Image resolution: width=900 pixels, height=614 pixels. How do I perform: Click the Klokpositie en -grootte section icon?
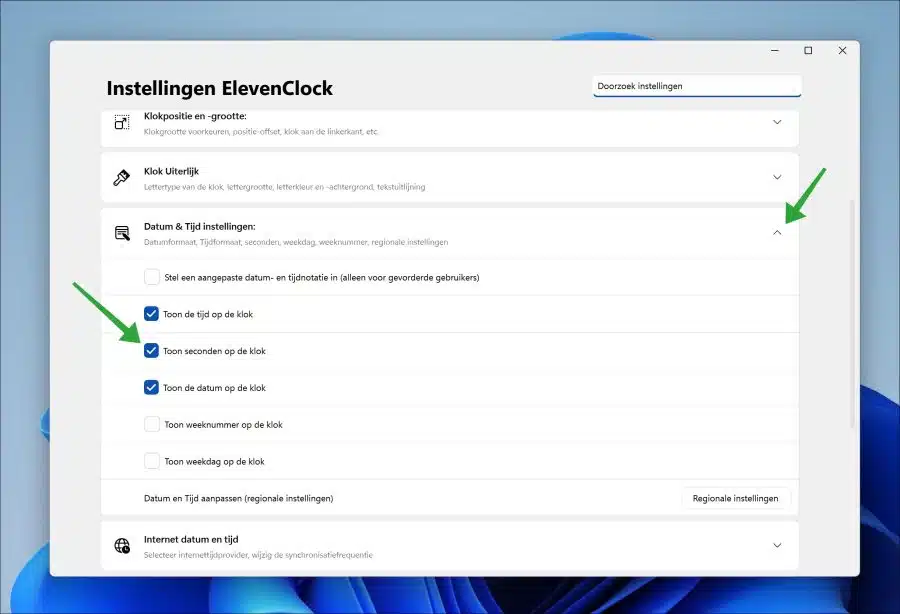[x=122, y=122]
